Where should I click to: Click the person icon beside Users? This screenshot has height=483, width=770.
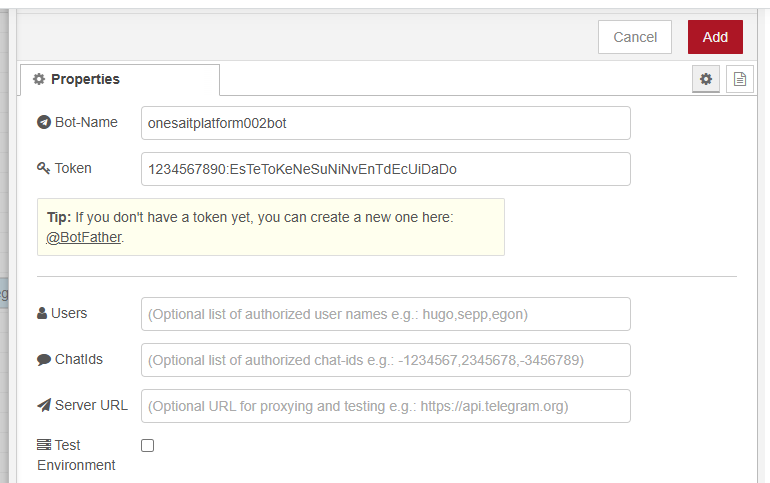tap(43, 314)
